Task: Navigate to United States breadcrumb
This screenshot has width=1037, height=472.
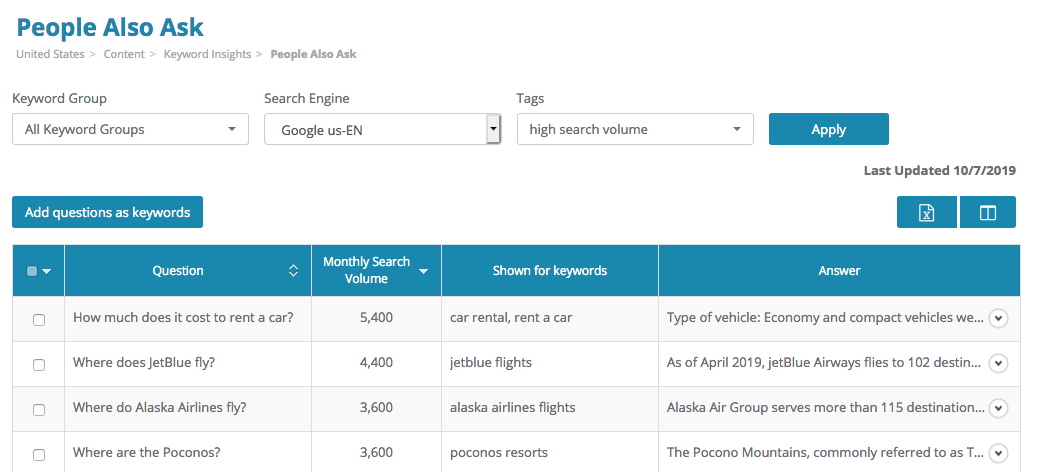Action: pos(50,54)
